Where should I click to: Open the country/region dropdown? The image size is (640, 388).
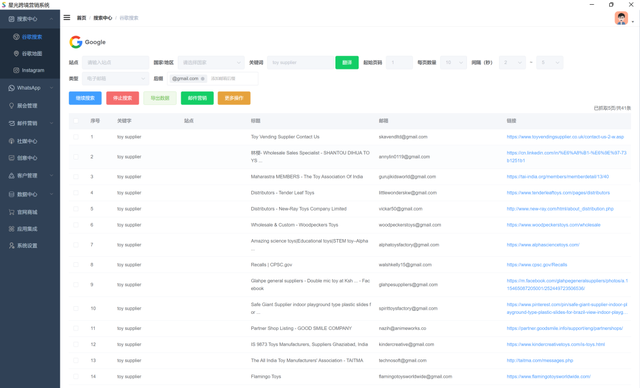(211, 62)
